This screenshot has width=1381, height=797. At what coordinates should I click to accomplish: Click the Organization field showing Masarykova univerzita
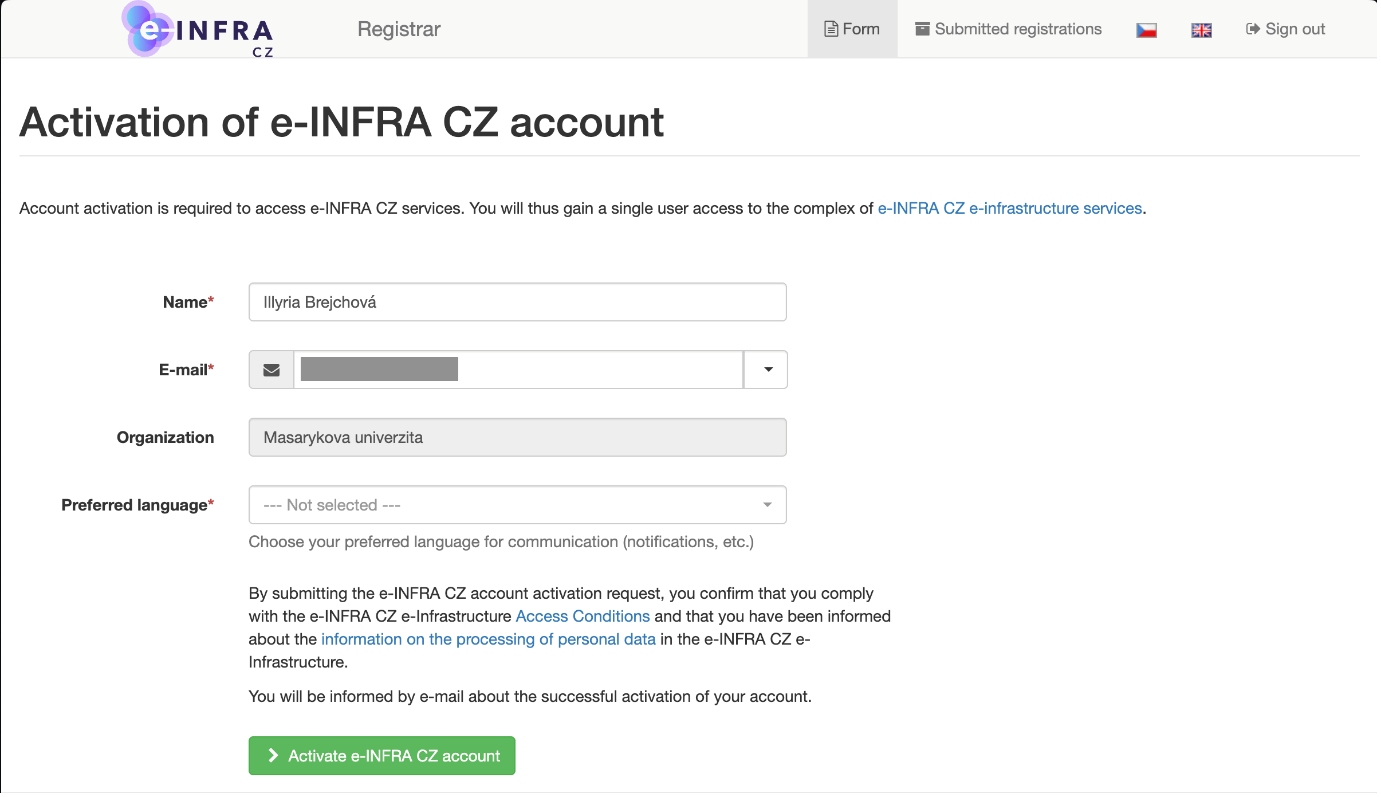coord(517,437)
